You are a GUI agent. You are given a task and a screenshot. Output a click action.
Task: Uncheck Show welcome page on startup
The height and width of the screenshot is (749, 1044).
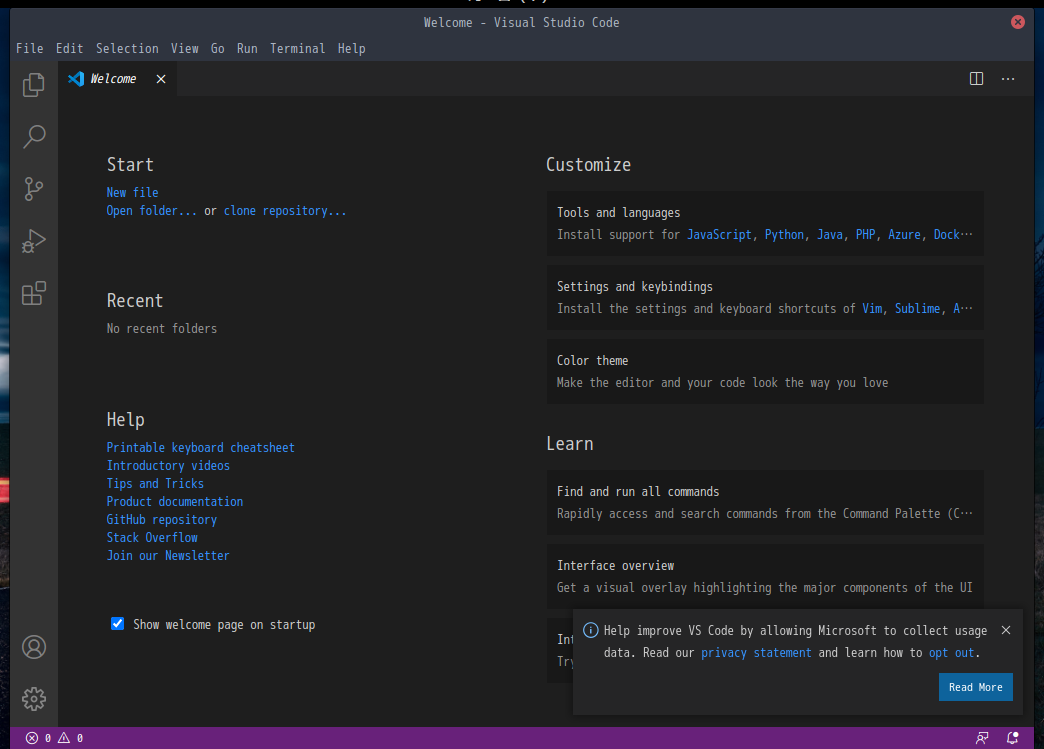pyautogui.click(x=117, y=624)
